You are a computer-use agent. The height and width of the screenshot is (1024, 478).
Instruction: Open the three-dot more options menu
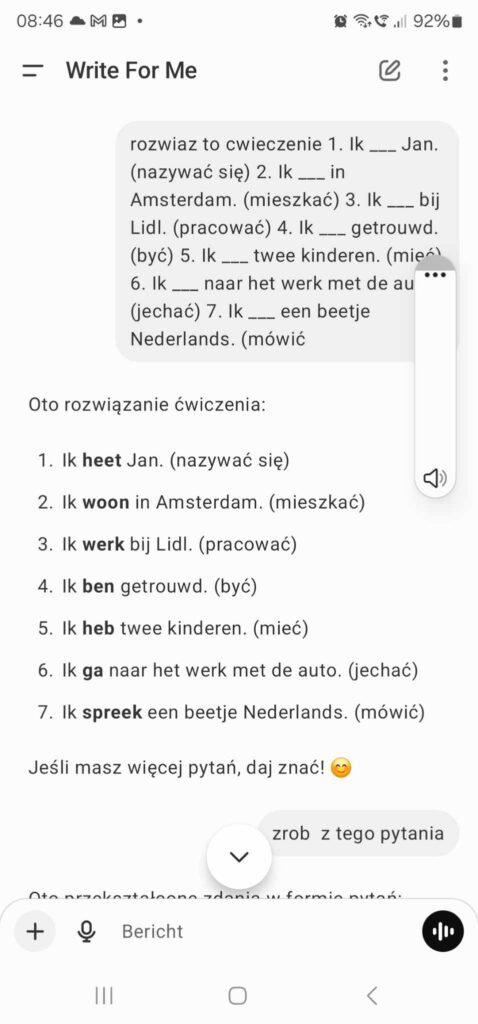click(x=445, y=70)
